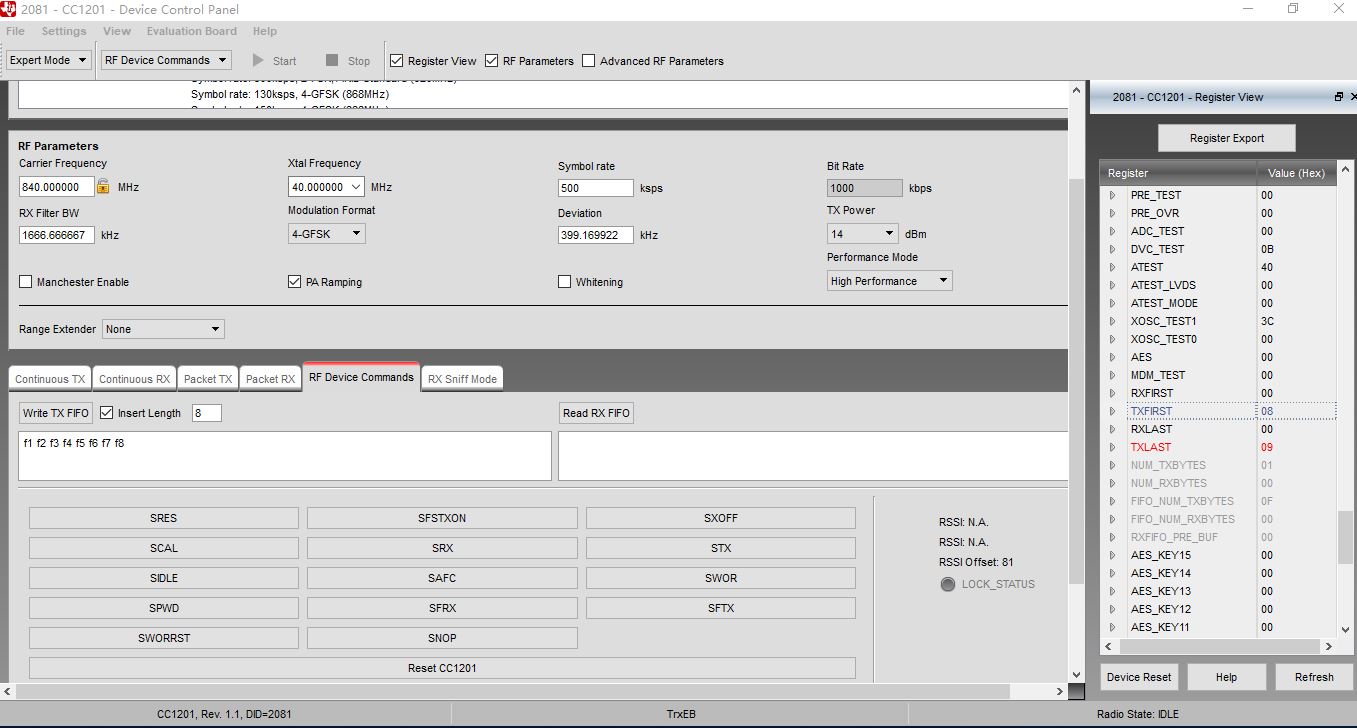Click the Stop square icon

pos(332,60)
